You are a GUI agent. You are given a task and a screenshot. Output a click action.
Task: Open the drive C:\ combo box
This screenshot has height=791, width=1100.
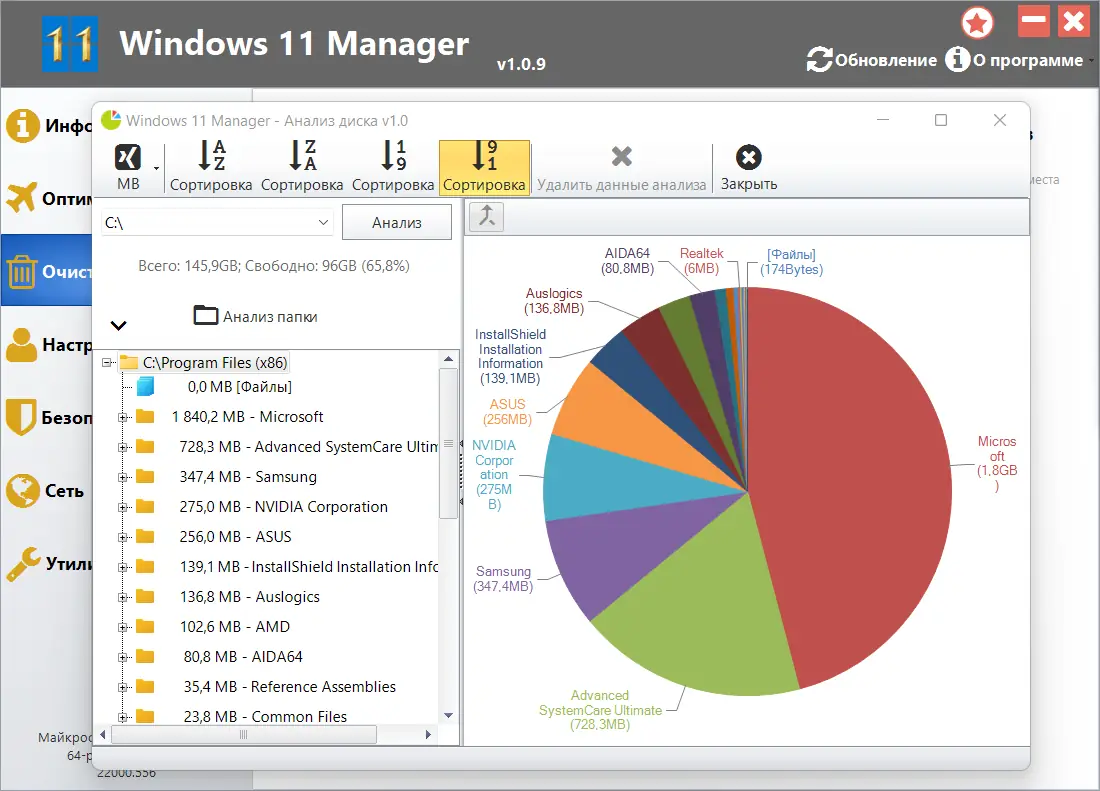click(217, 222)
